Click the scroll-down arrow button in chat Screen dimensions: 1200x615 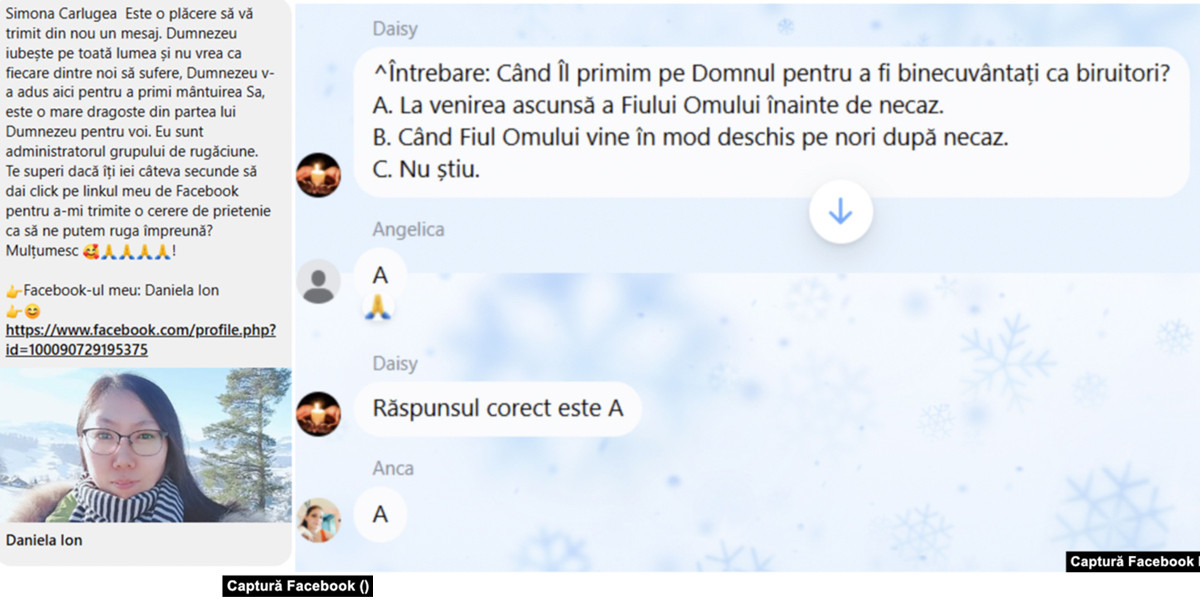(841, 212)
